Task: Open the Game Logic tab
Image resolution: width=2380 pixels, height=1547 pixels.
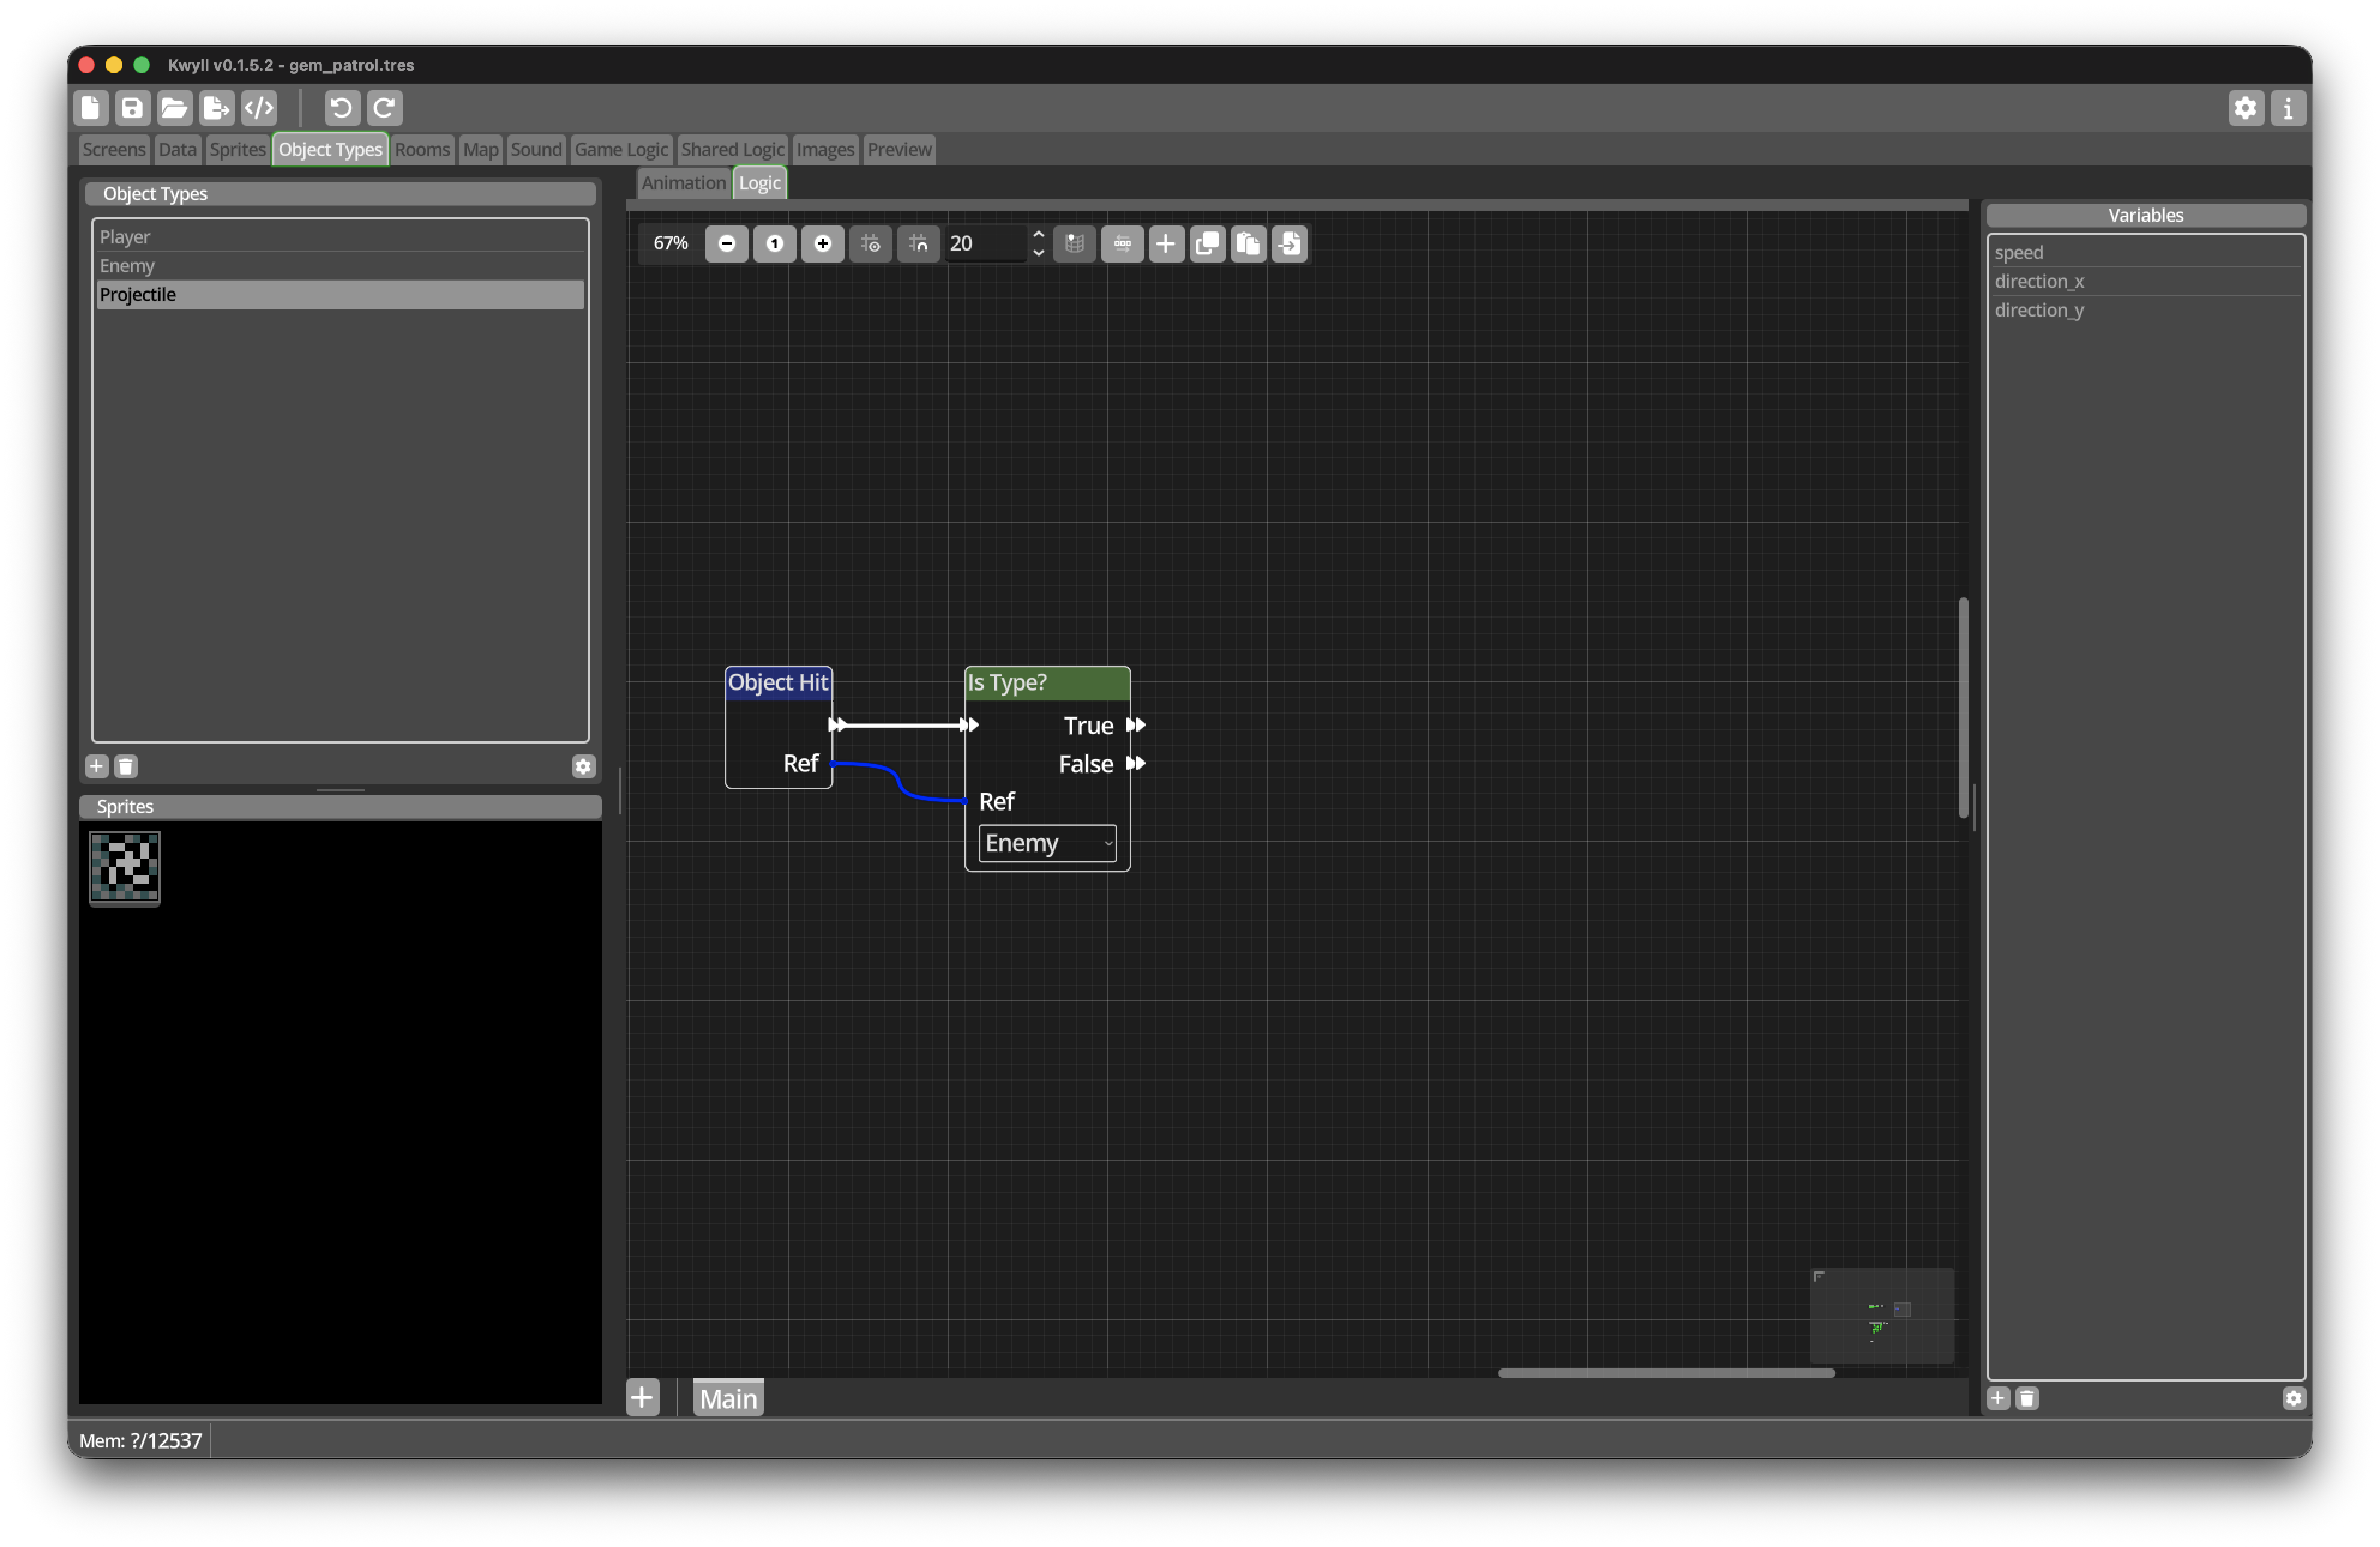Action: 622,150
